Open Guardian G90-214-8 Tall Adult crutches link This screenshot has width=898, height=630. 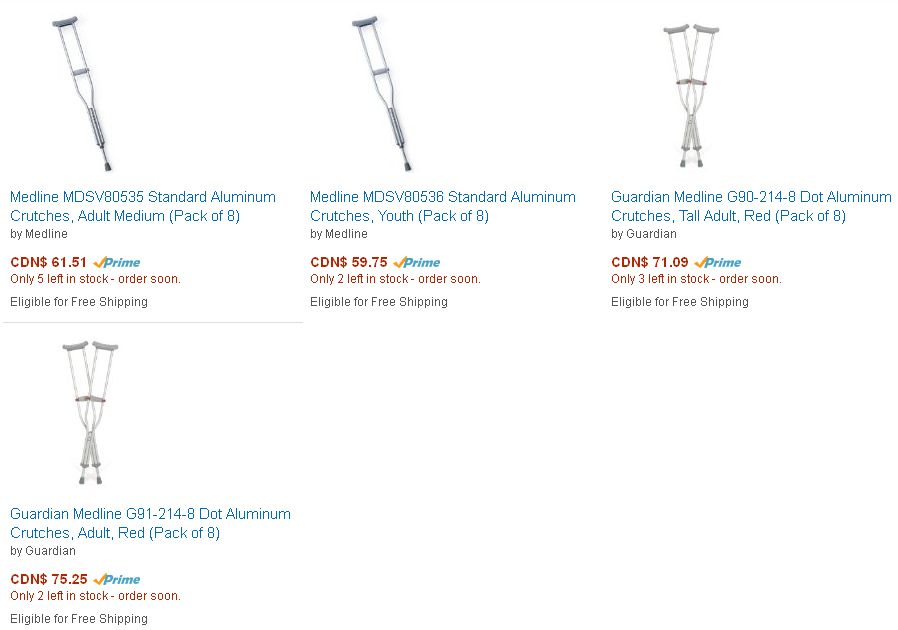coord(751,206)
